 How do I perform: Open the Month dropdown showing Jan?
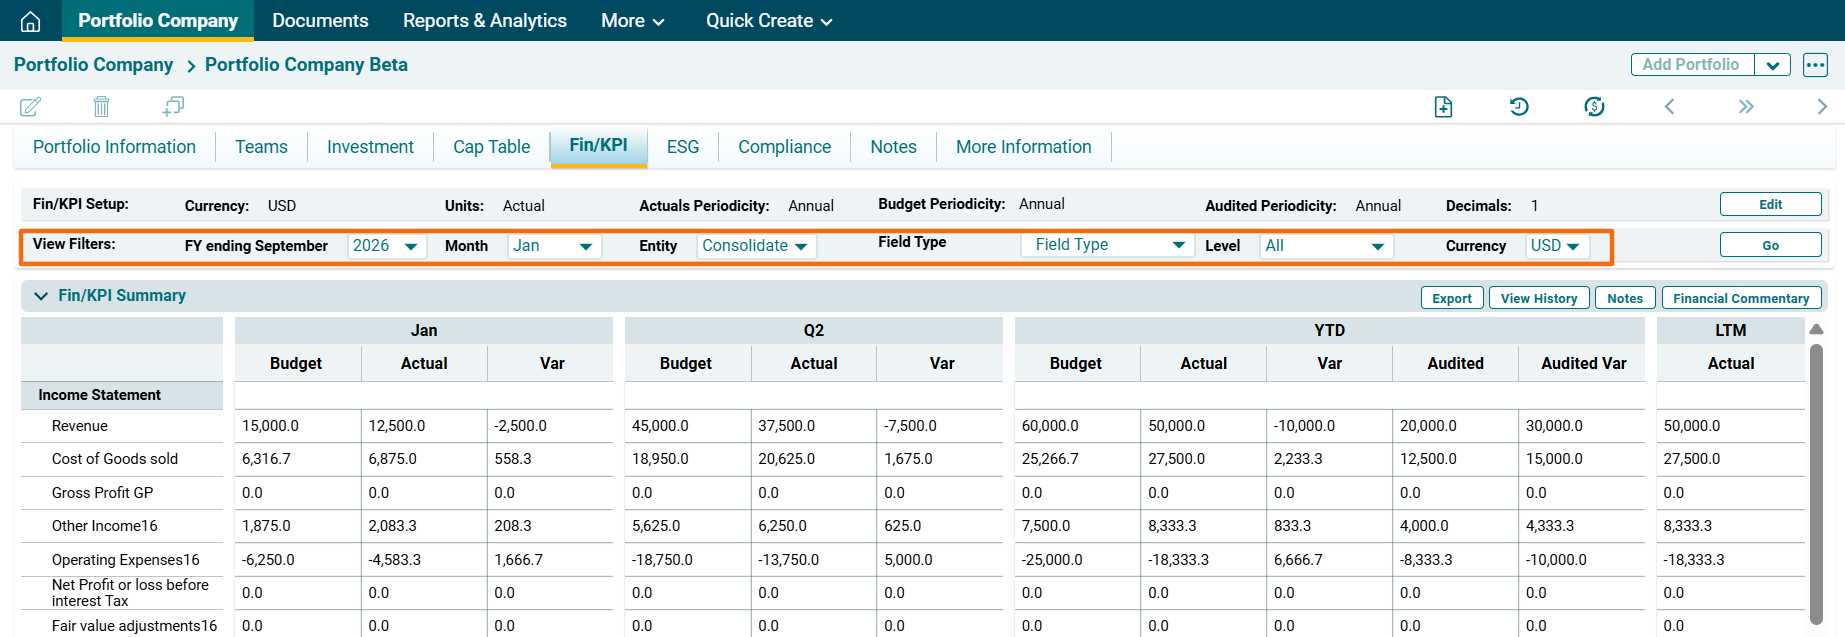coord(554,246)
